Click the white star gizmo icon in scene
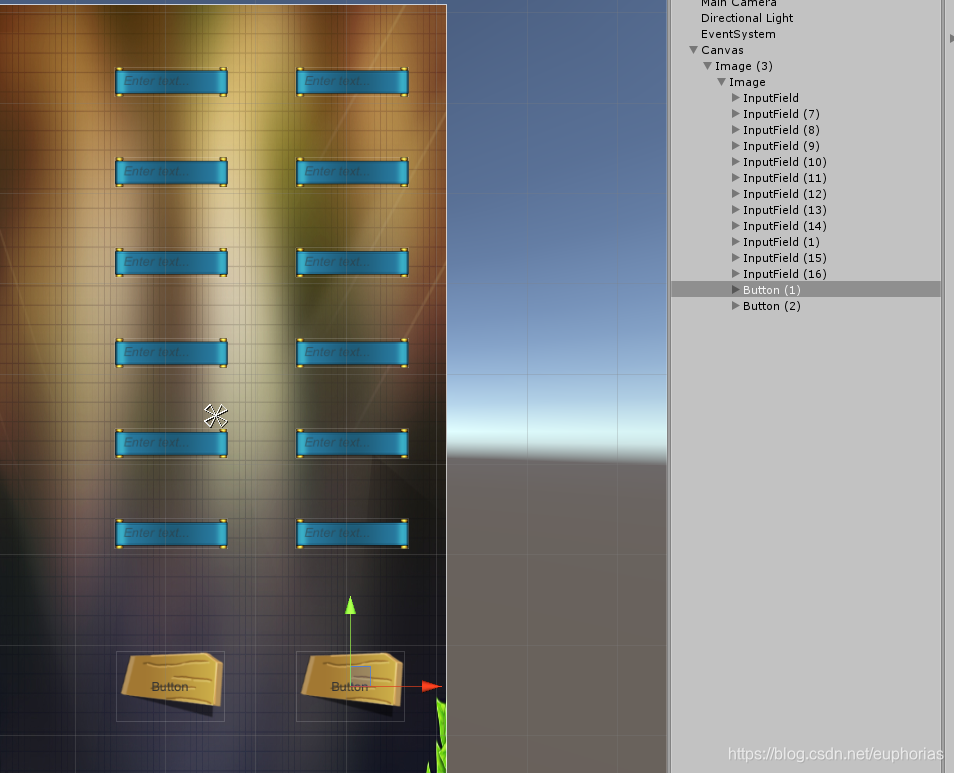The height and width of the screenshot is (773, 954). pos(215,416)
